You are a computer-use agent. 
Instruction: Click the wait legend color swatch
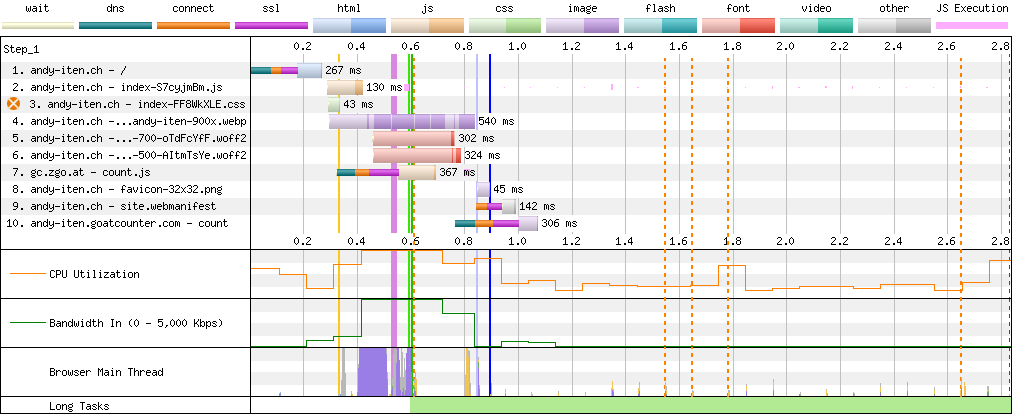pyautogui.click(x=37, y=25)
